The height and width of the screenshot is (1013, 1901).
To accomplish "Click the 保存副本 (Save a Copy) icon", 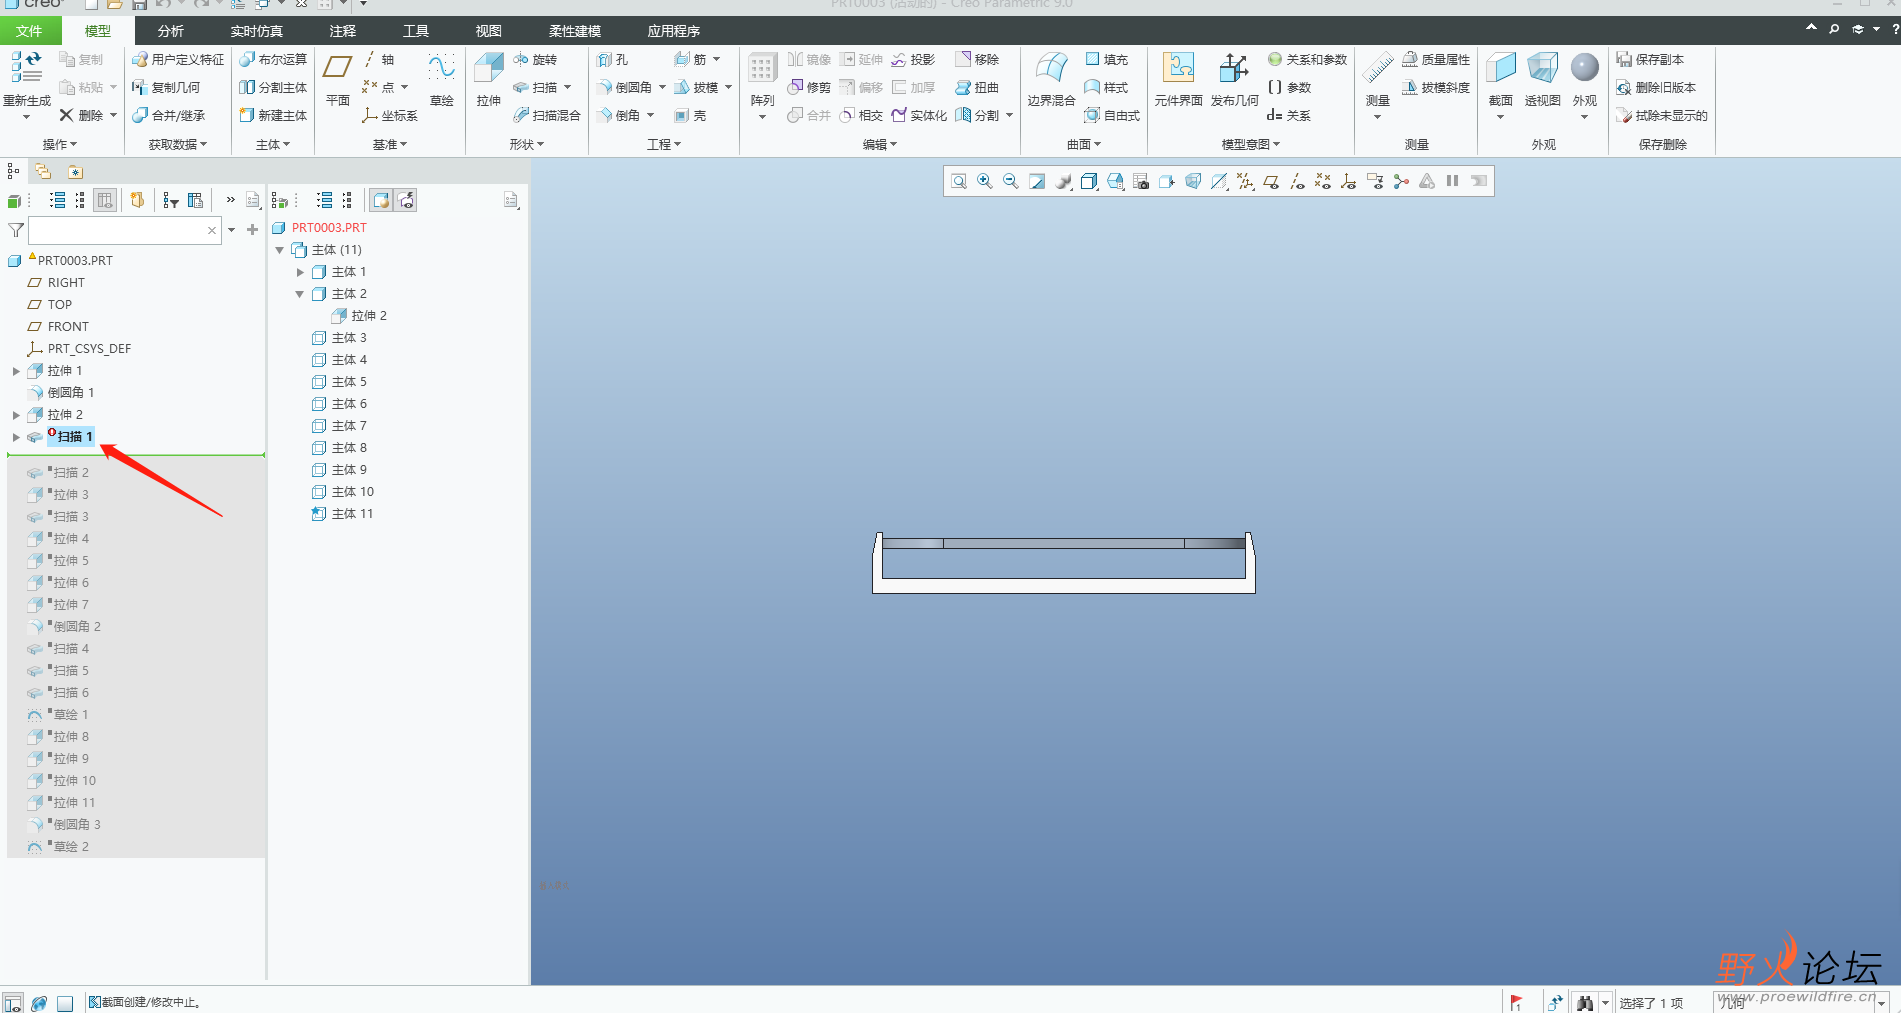I will tap(1650, 60).
